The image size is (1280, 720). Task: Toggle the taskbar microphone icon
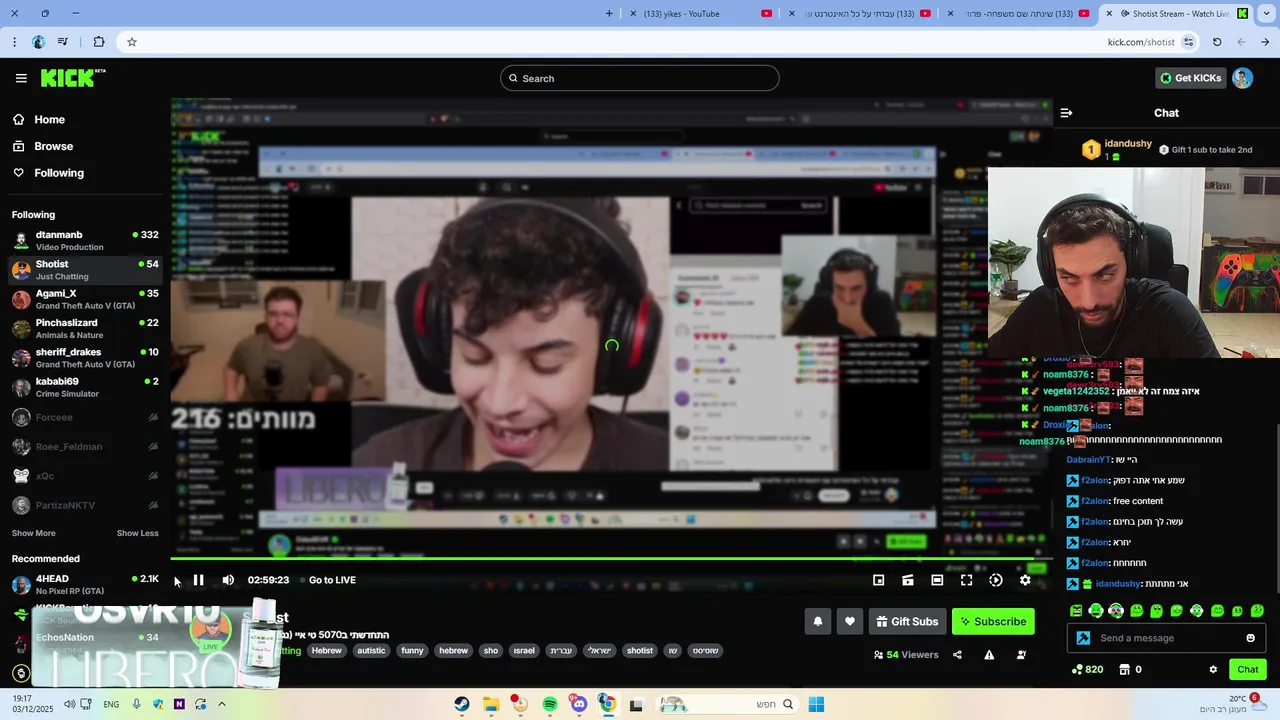tap(136, 704)
